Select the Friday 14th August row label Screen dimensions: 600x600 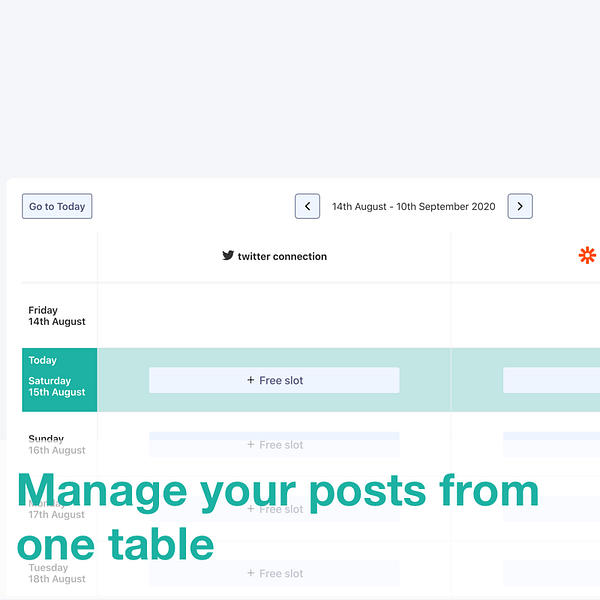click(57, 316)
